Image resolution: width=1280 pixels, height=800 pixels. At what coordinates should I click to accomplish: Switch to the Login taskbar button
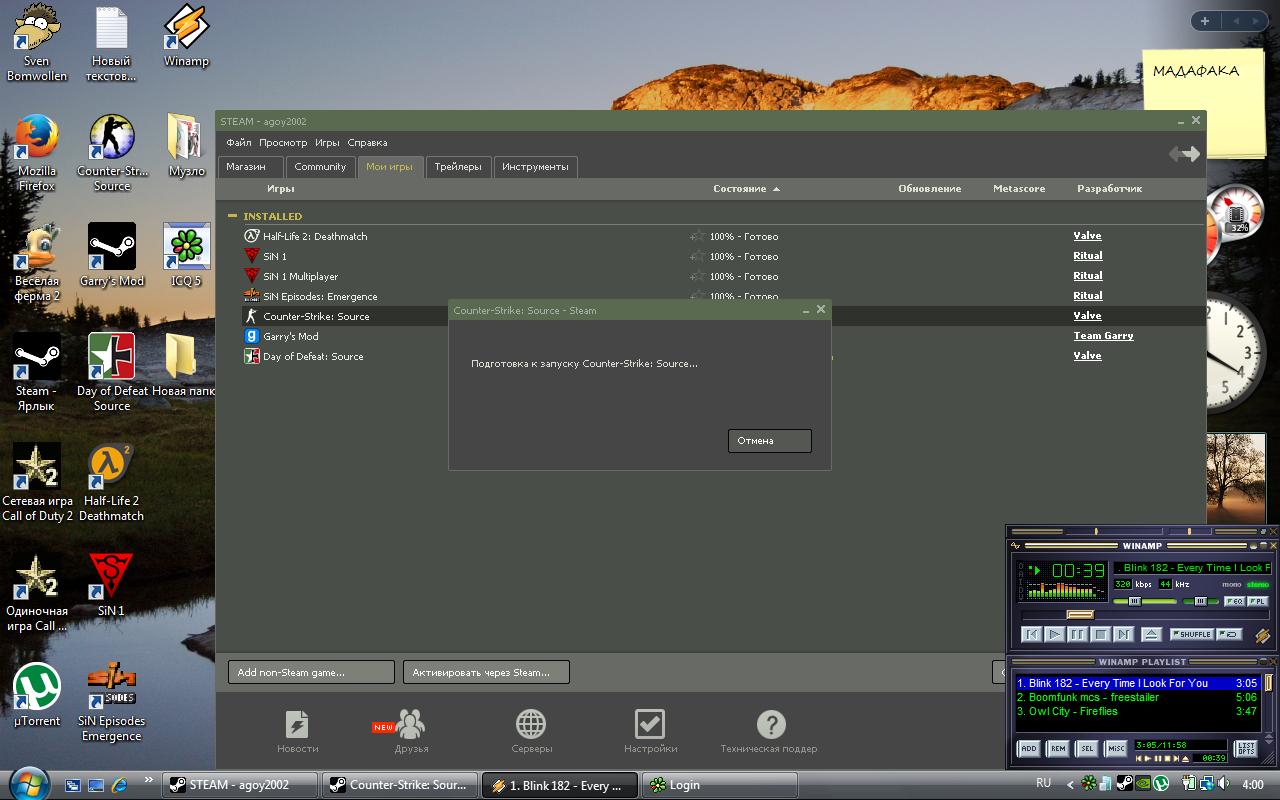coord(722,785)
